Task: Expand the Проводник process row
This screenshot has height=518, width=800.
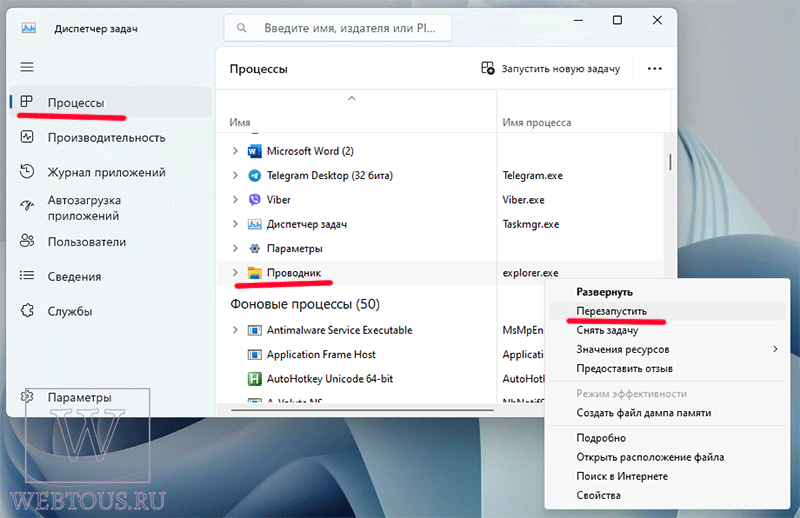Action: point(235,273)
